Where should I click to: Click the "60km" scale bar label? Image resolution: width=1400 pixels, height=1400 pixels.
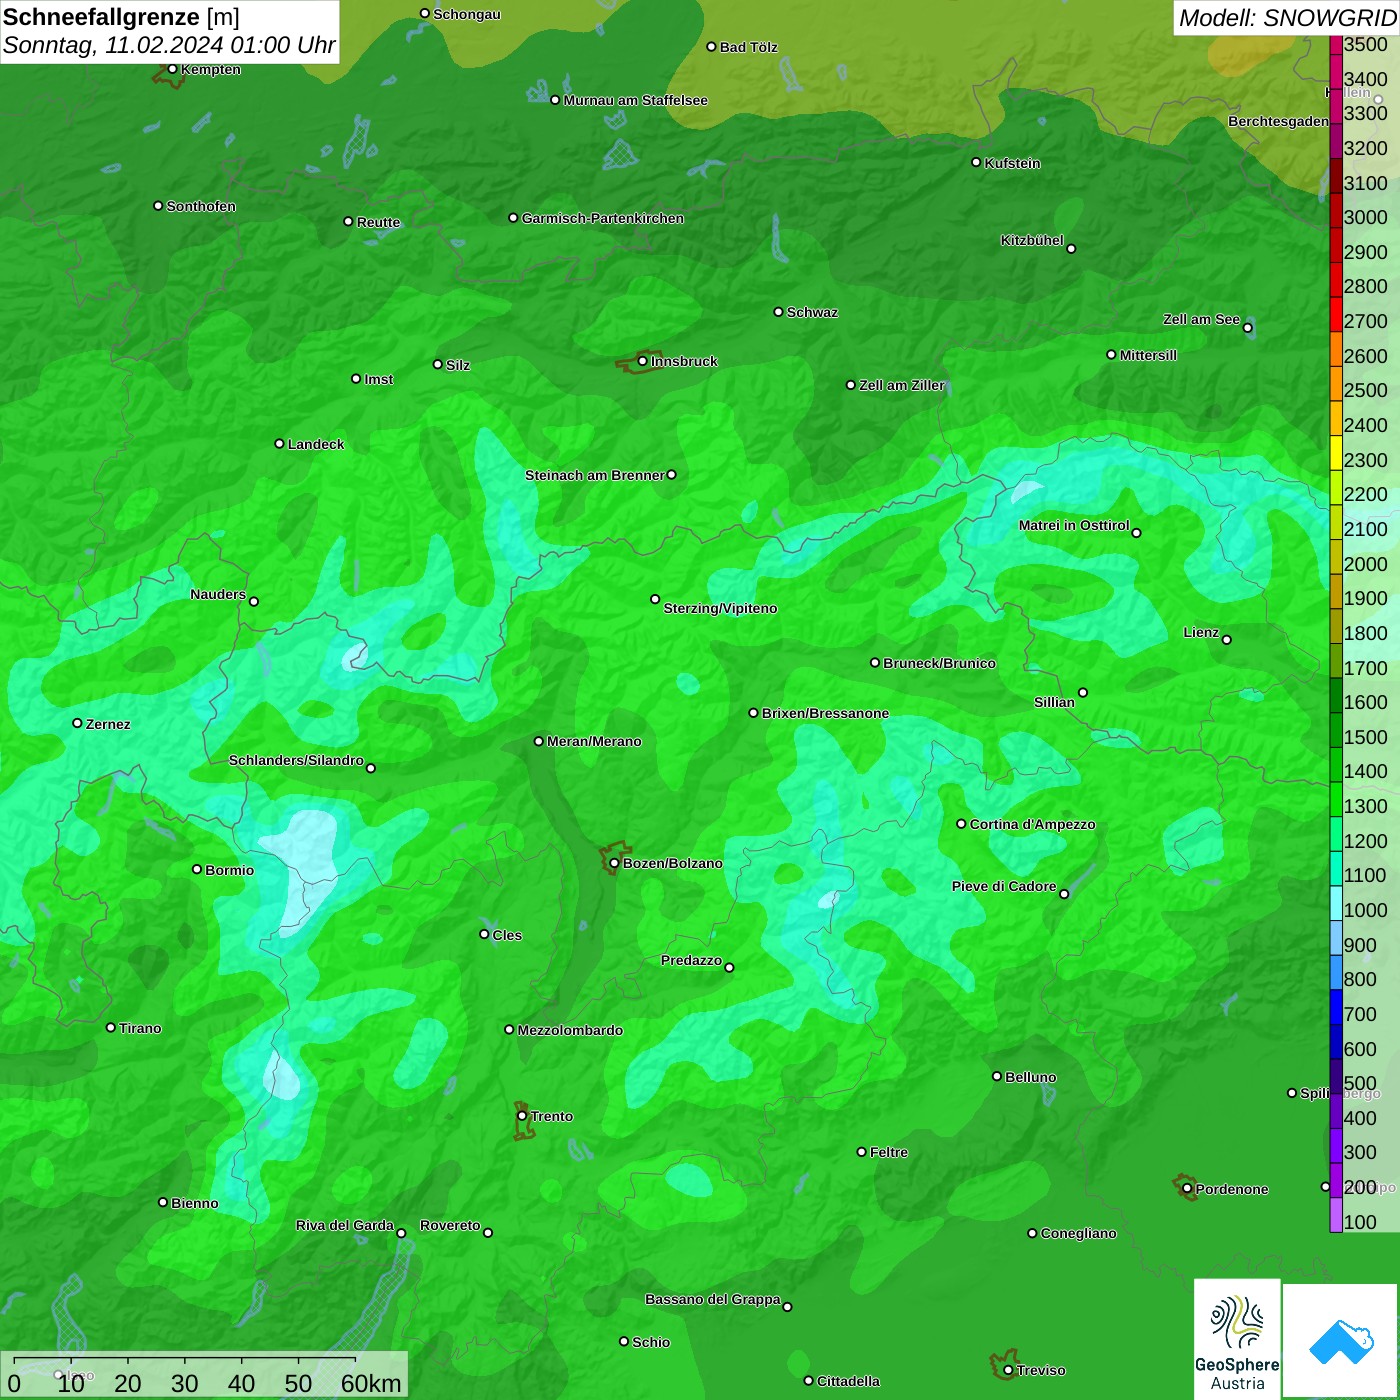tap(371, 1383)
